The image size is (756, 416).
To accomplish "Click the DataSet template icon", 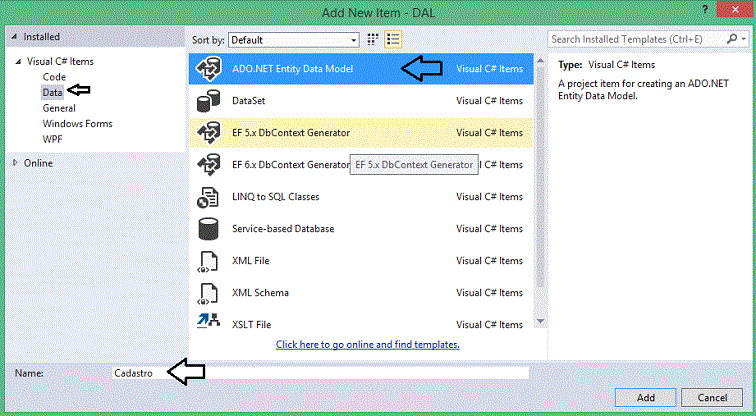I will (x=209, y=101).
